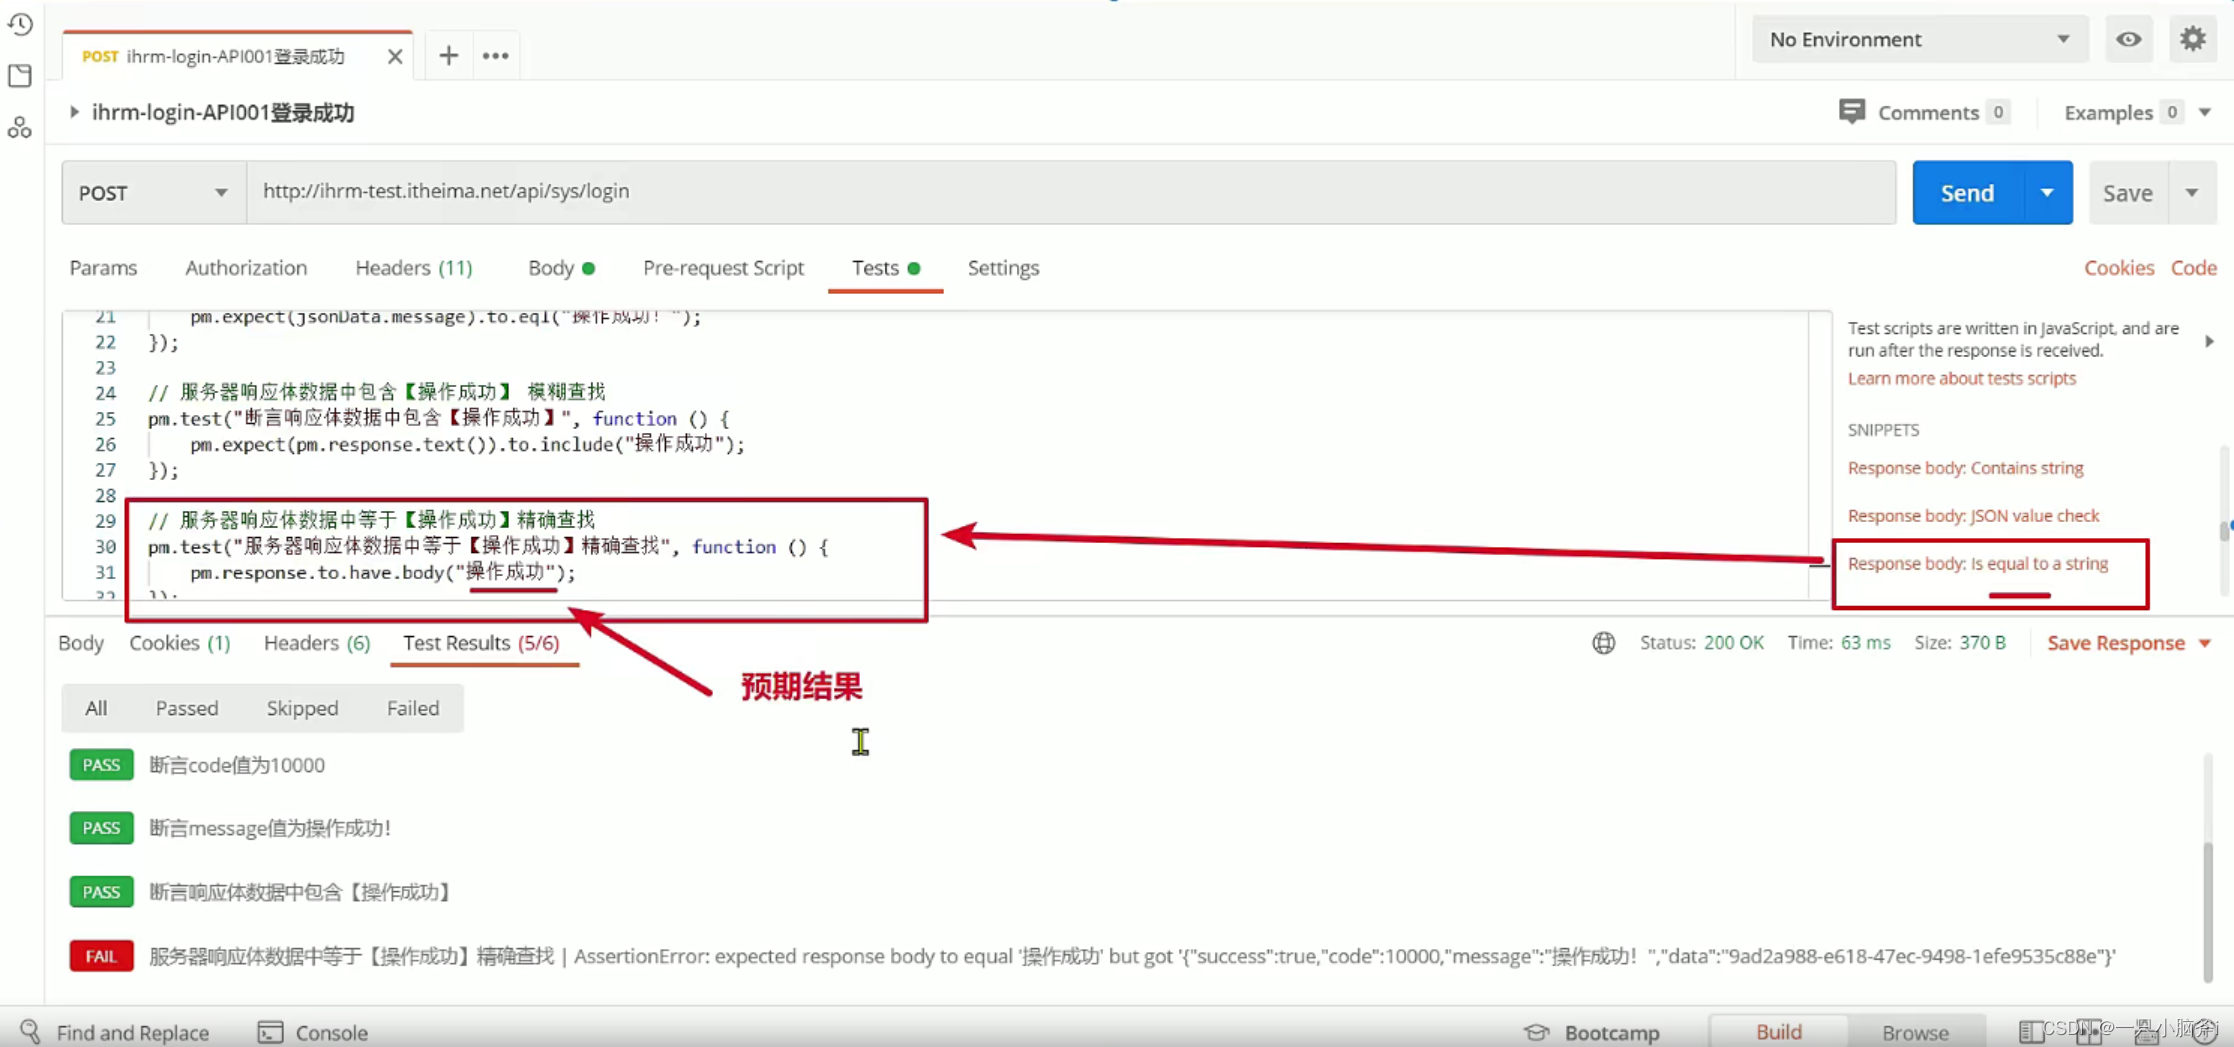Open Find and Replace
This screenshot has width=2234, height=1047.
(114, 1032)
